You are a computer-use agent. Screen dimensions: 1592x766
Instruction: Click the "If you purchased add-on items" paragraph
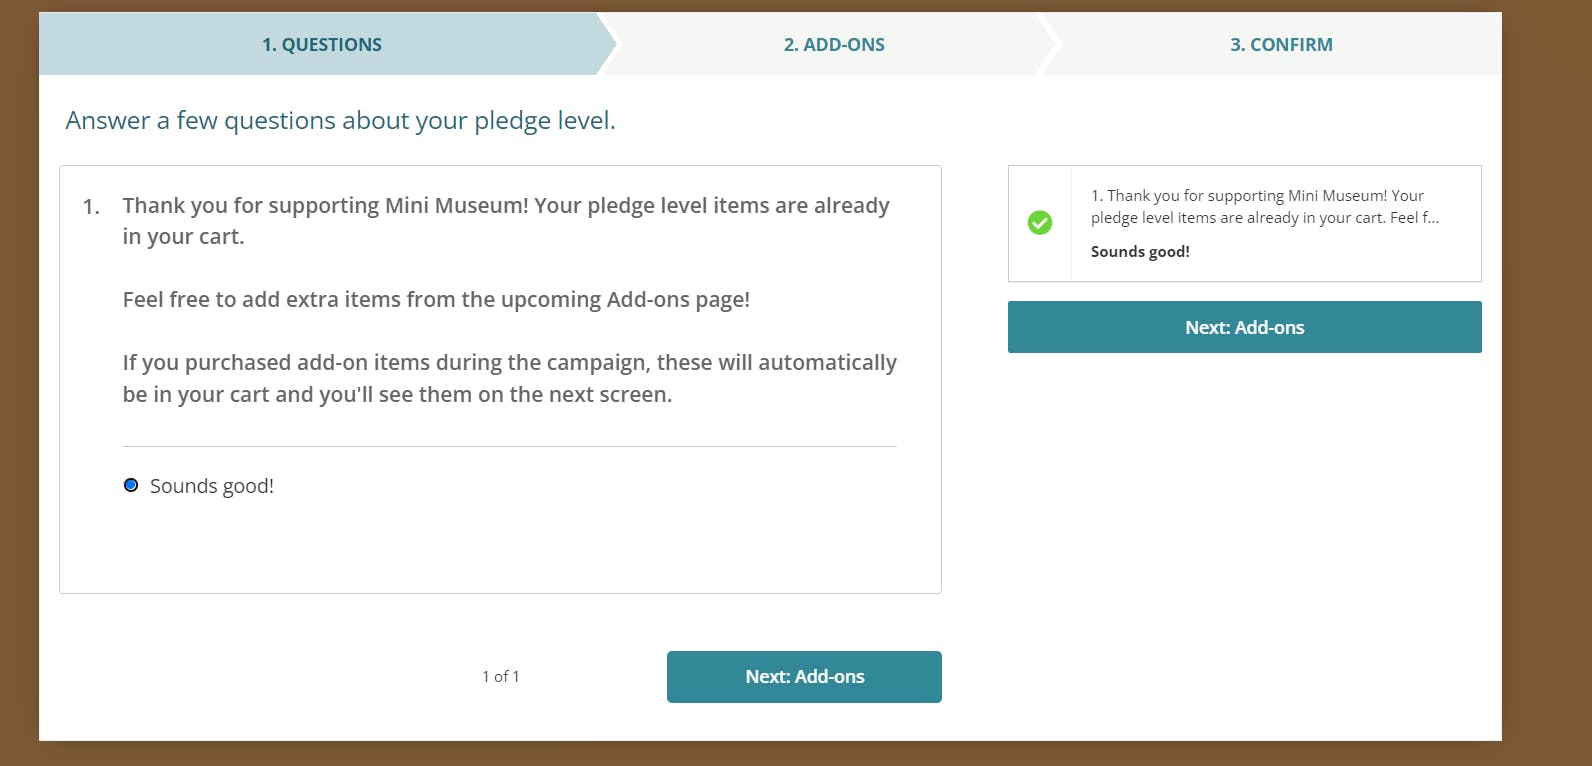click(509, 378)
